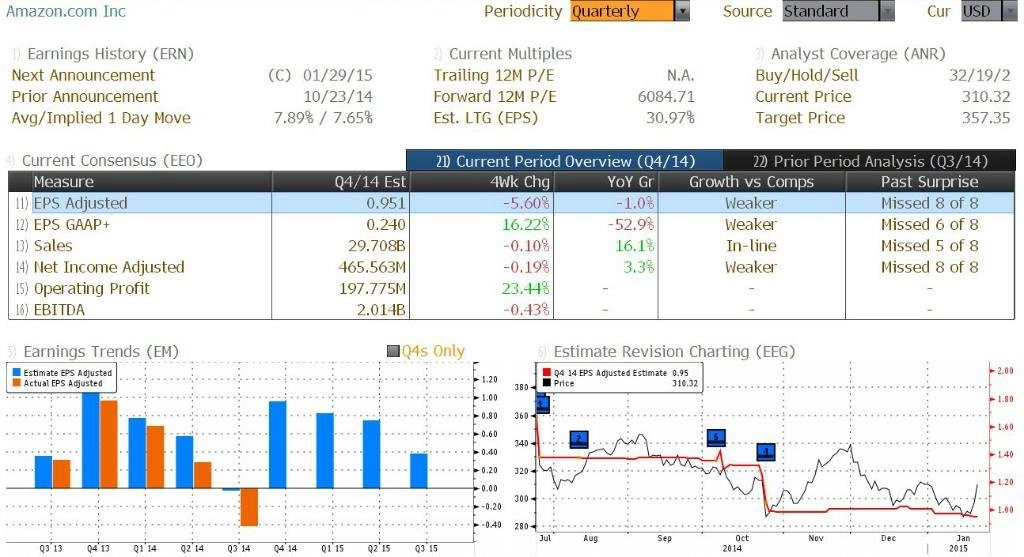Switch to Current Period Overview (Q4/14) tab
The image size is (1024, 557).
point(565,161)
